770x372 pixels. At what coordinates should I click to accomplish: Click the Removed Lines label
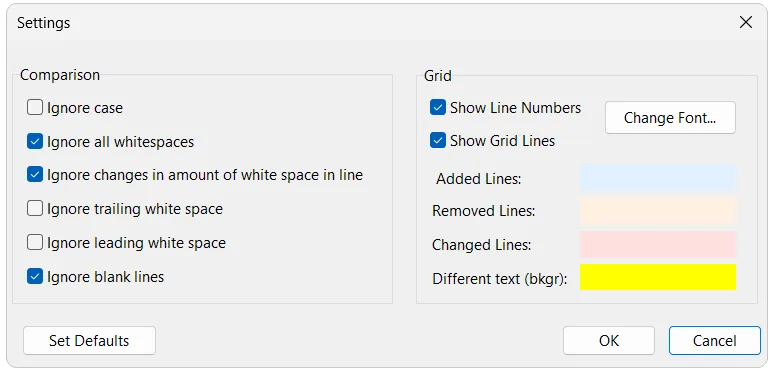(484, 211)
